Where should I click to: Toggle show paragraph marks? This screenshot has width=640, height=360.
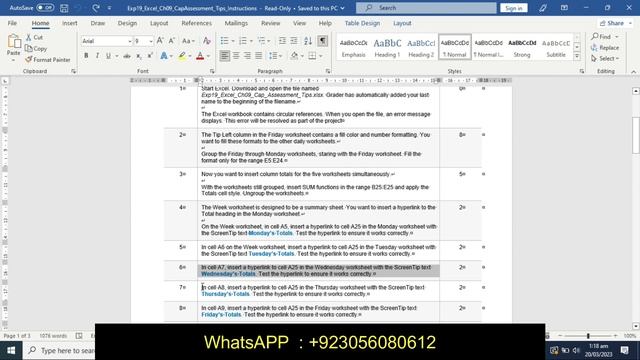[x=322, y=41]
